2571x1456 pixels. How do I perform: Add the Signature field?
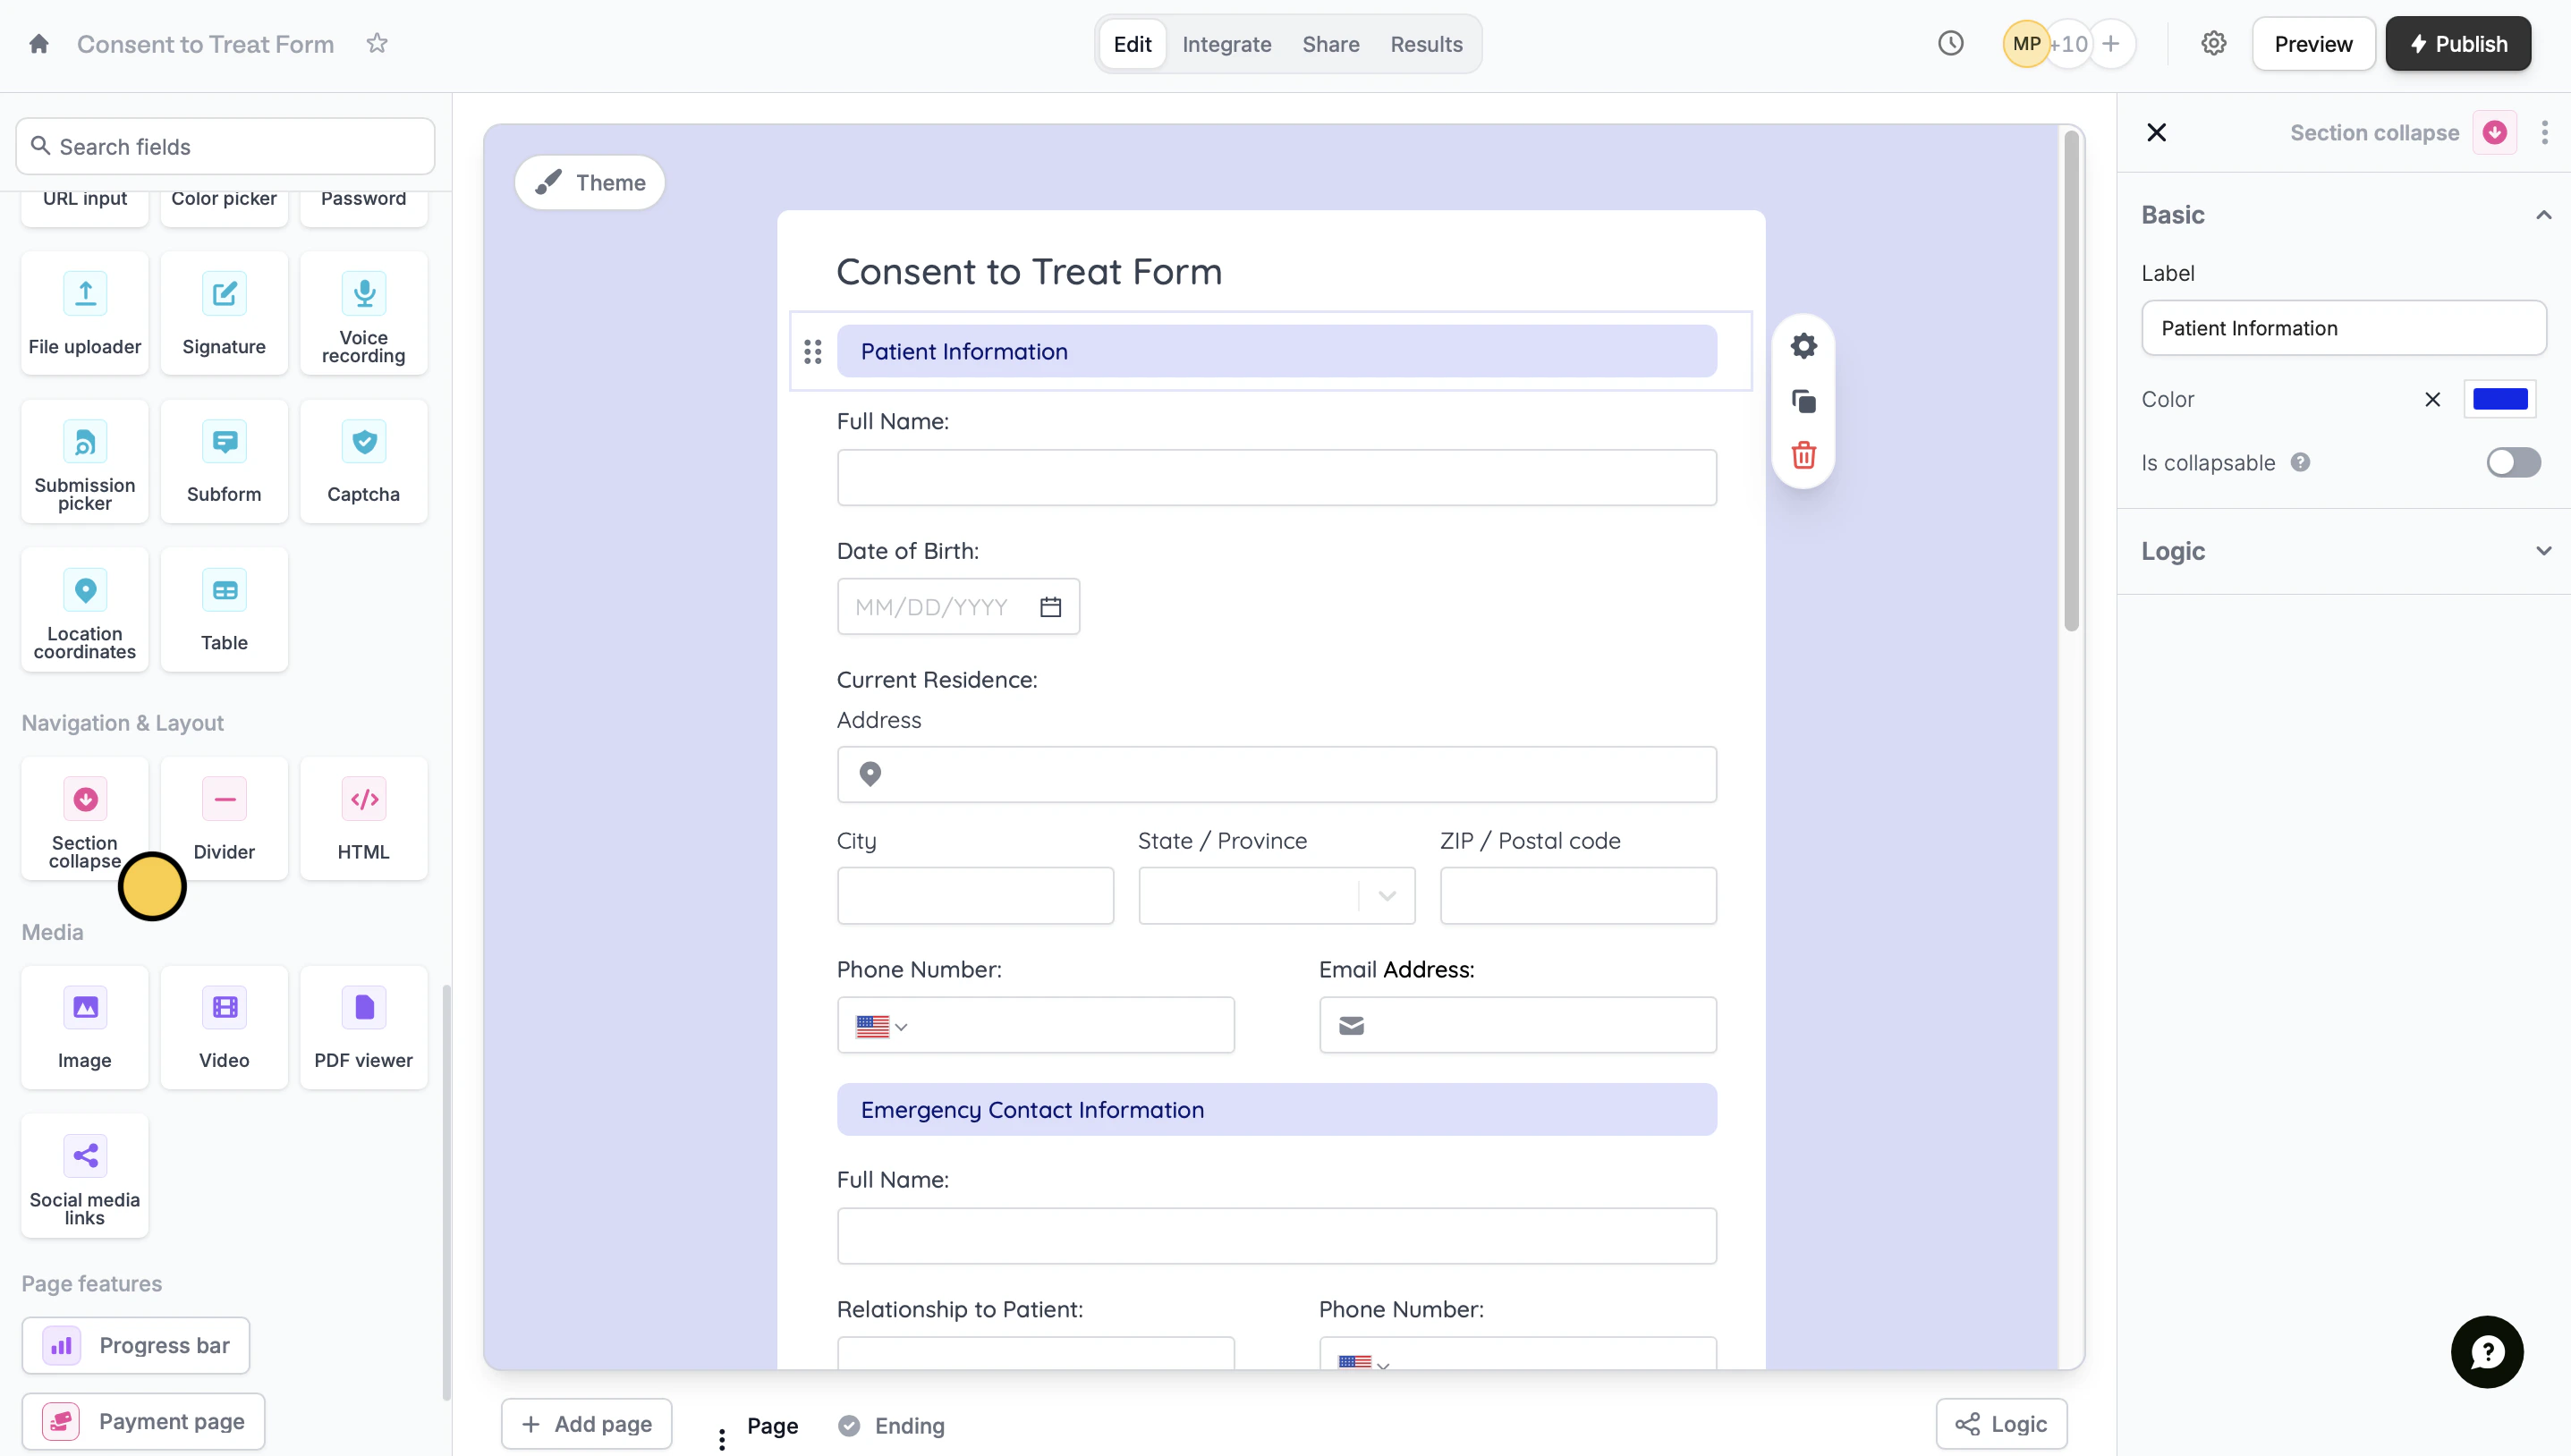[x=224, y=314]
